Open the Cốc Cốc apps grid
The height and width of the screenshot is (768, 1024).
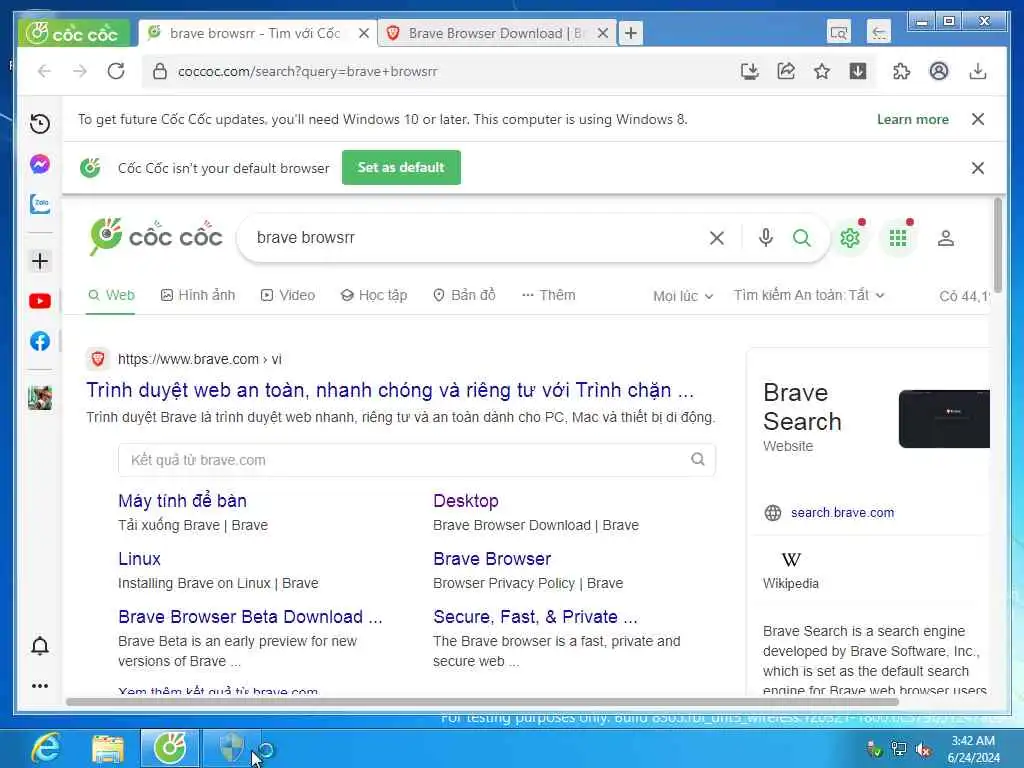(x=898, y=238)
